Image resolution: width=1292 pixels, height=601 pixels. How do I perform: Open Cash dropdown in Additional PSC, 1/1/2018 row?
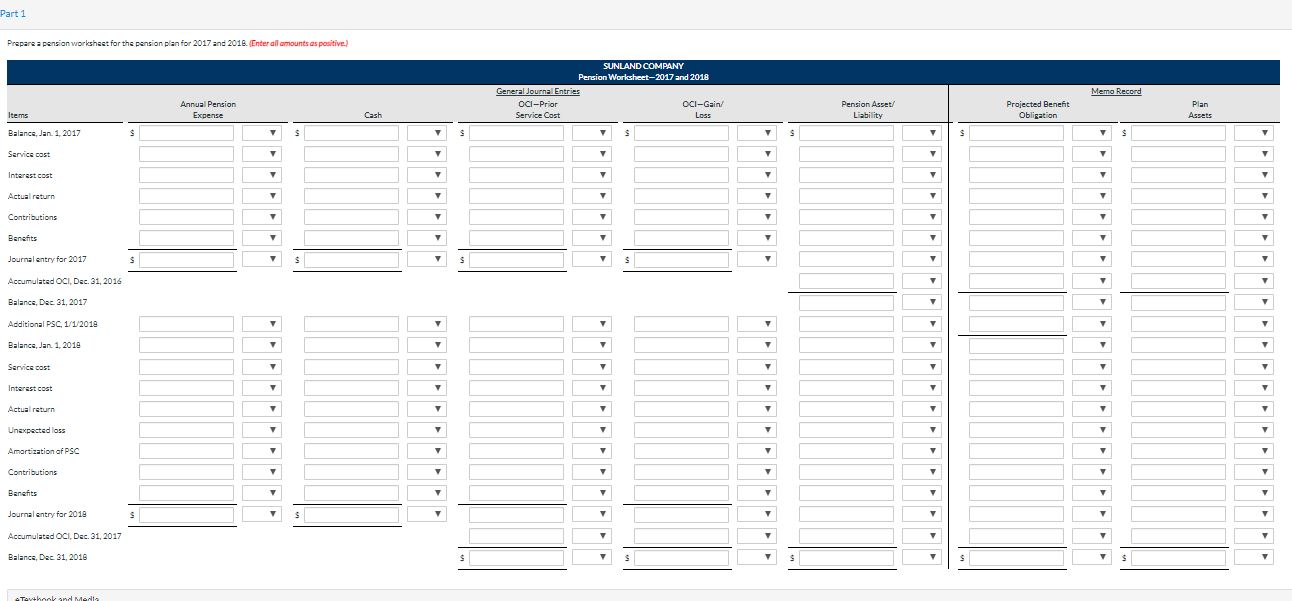click(x=425, y=324)
